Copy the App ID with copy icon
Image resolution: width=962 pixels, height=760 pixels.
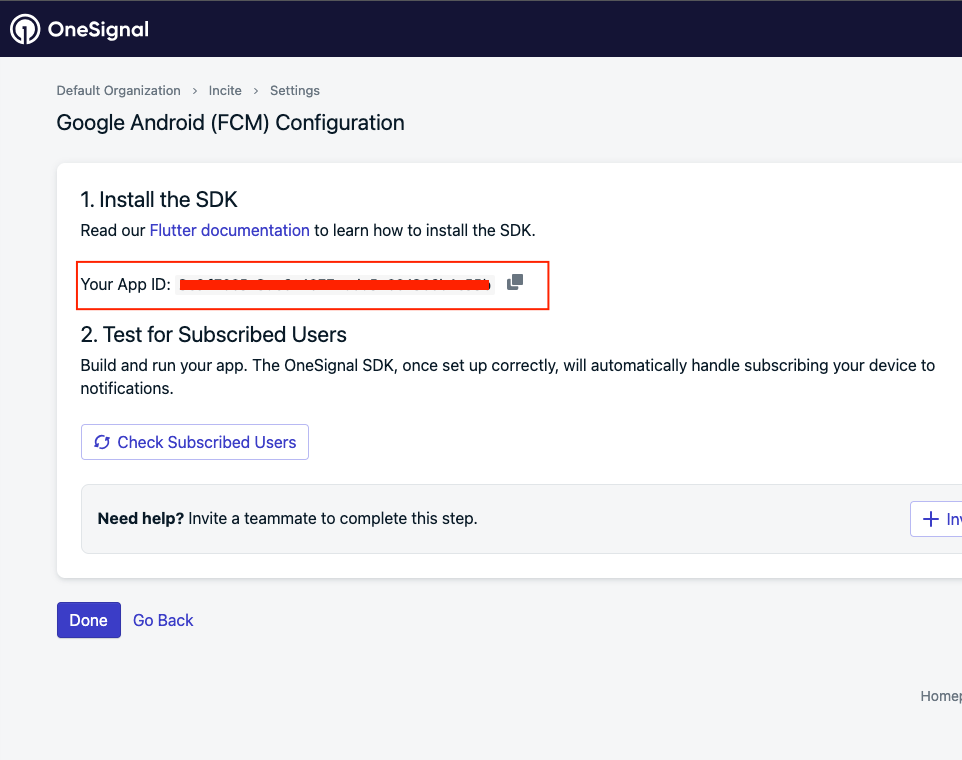[x=515, y=283]
